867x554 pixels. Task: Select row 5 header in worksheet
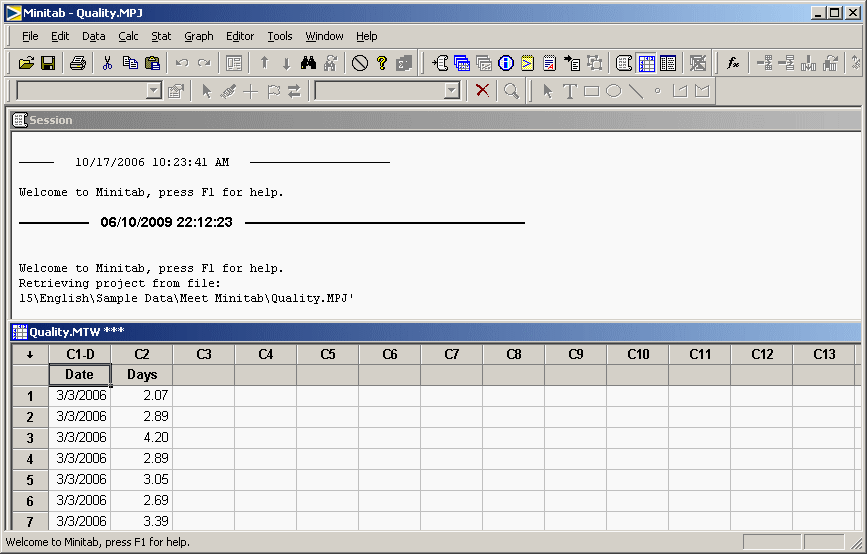pos(30,480)
